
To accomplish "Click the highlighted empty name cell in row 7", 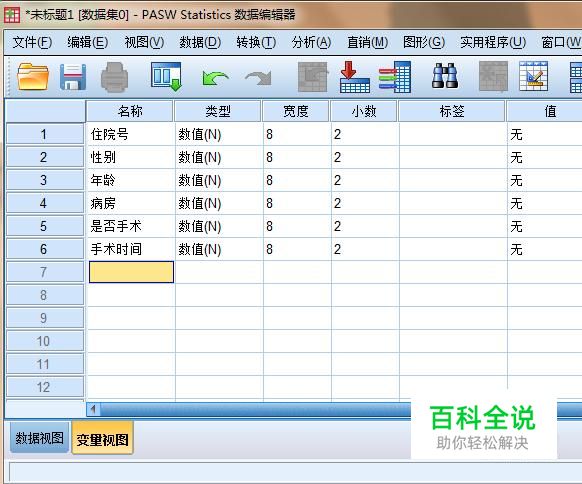I will tap(131, 272).
